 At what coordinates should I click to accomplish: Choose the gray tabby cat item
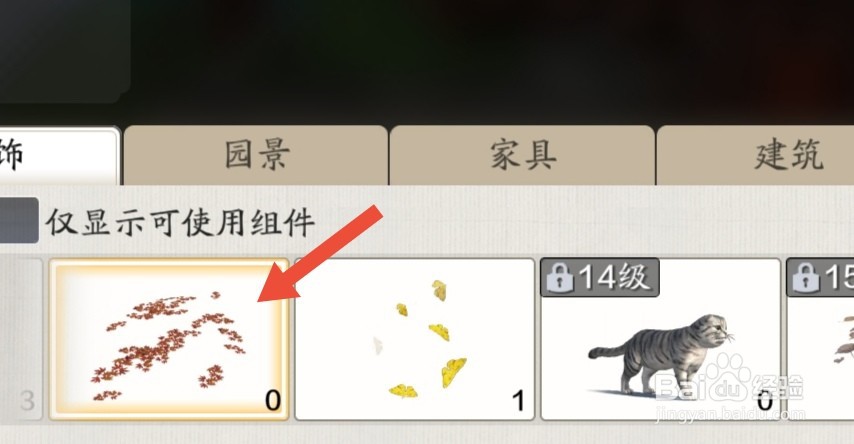pyautogui.click(x=661, y=339)
